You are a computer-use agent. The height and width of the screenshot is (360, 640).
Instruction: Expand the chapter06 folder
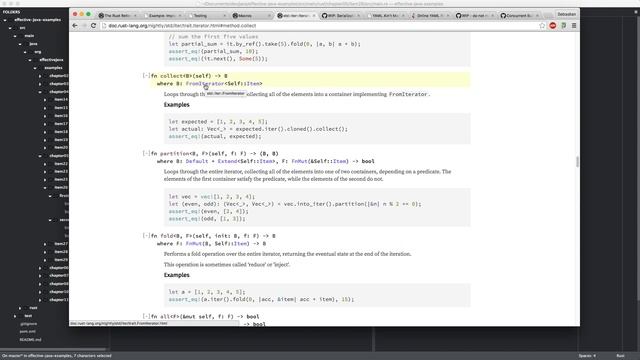click(40, 268)
